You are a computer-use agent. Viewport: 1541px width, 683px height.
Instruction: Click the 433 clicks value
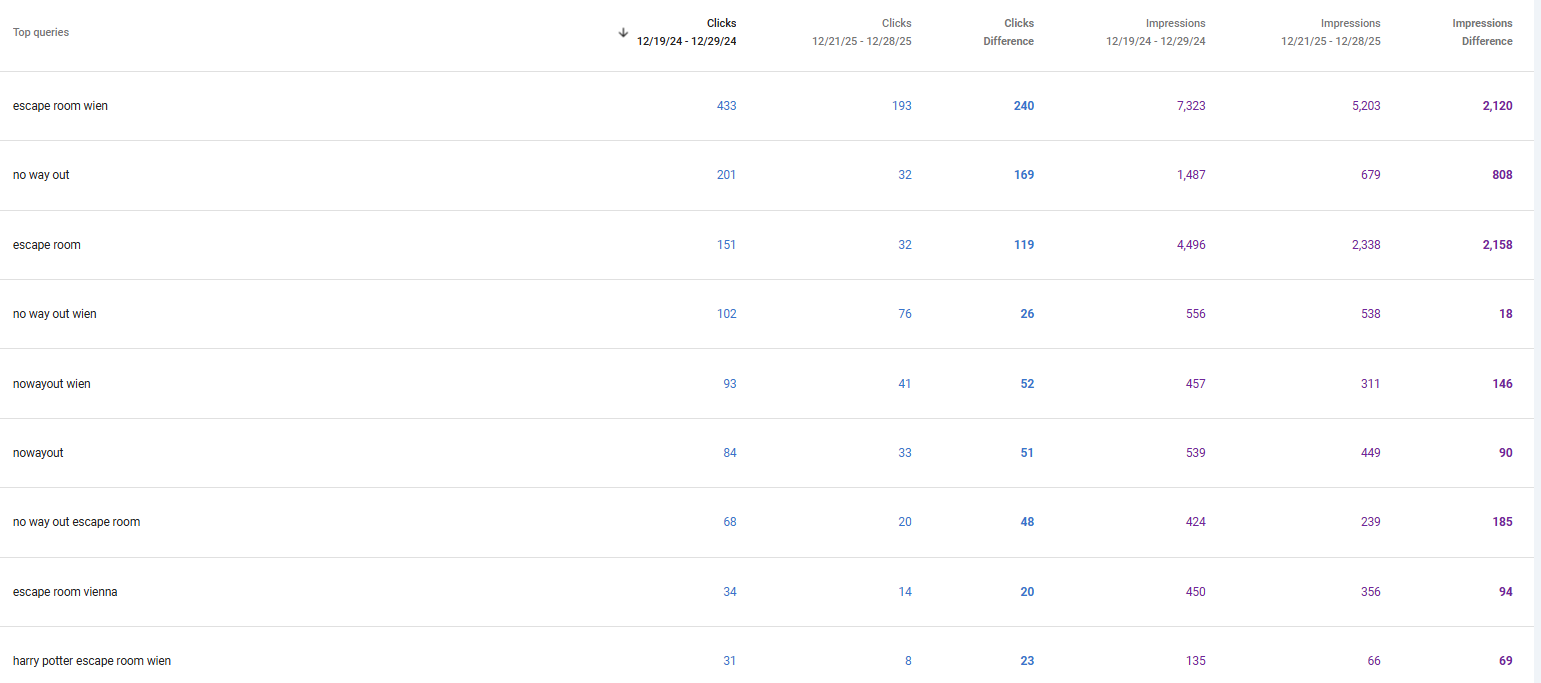[726, 106]
